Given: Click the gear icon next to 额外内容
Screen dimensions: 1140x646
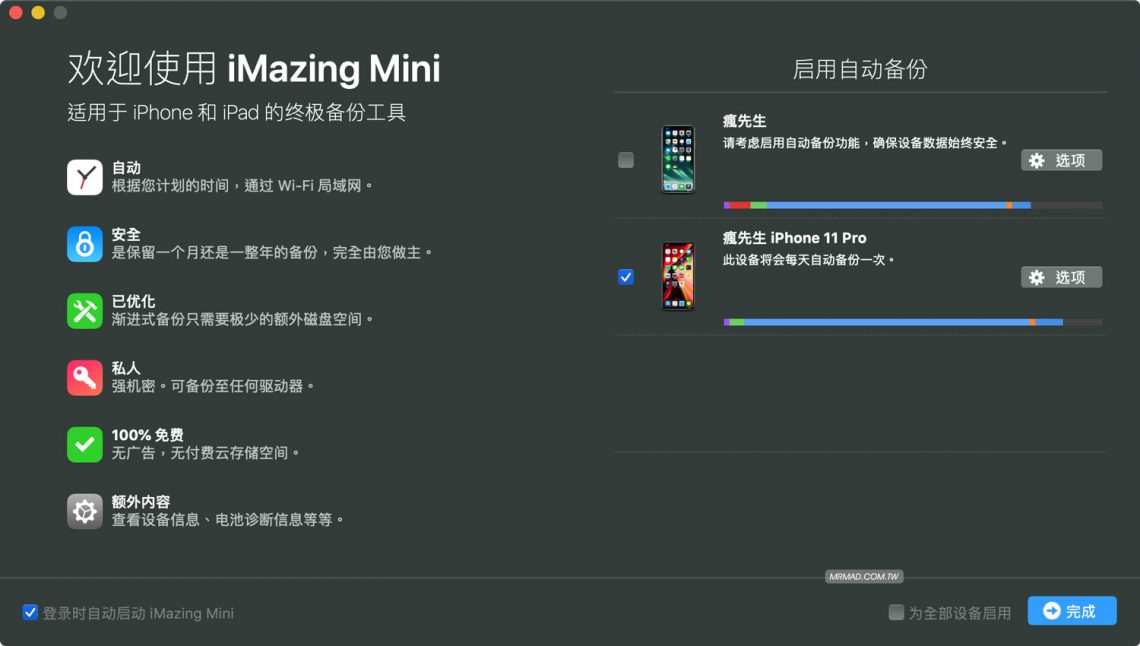Looking at the screenshot, I should (x=85, y=511).
